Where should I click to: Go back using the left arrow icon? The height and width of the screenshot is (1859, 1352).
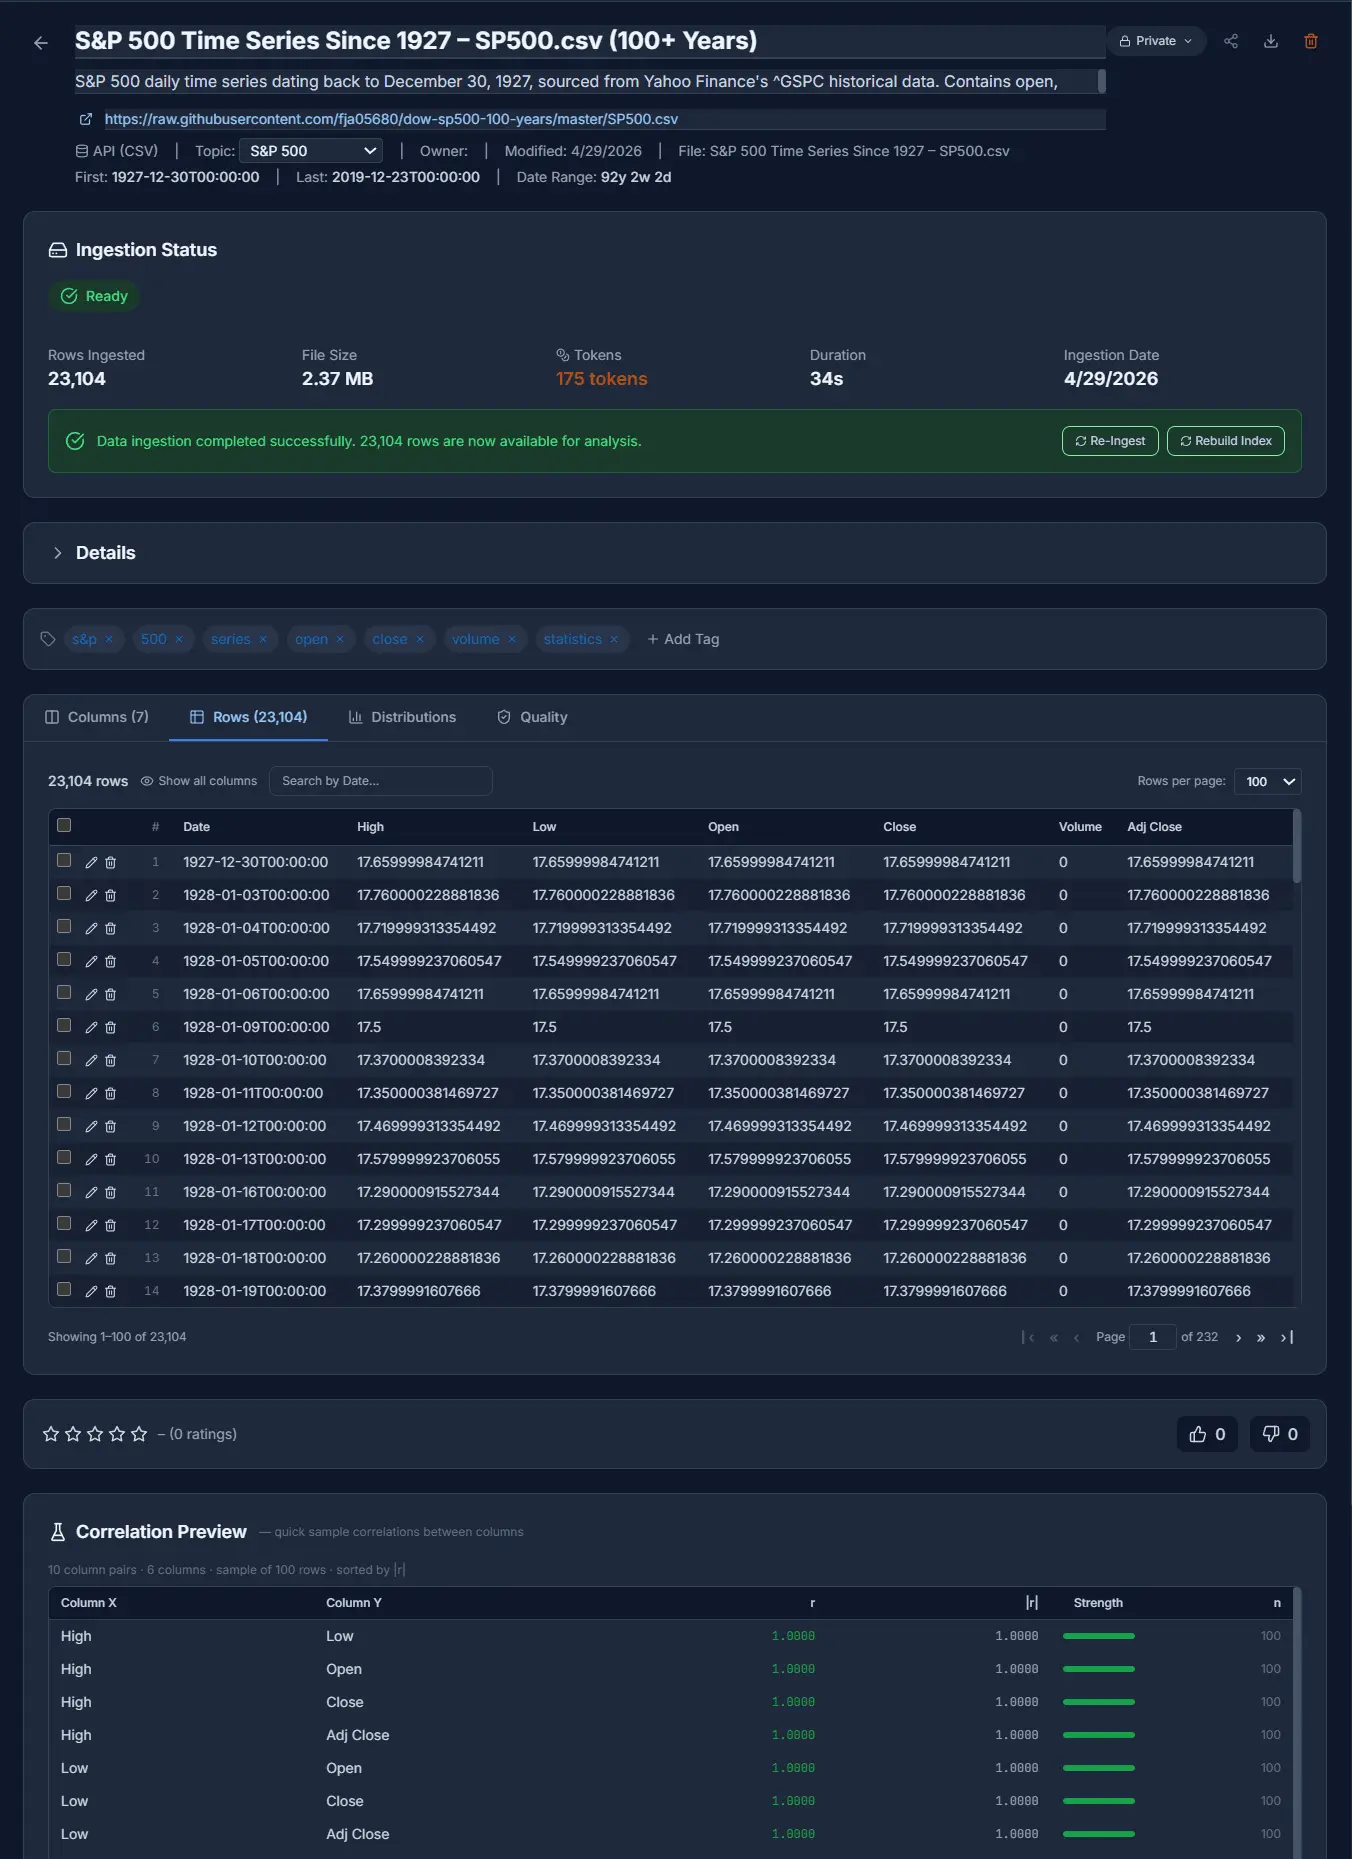41,42
